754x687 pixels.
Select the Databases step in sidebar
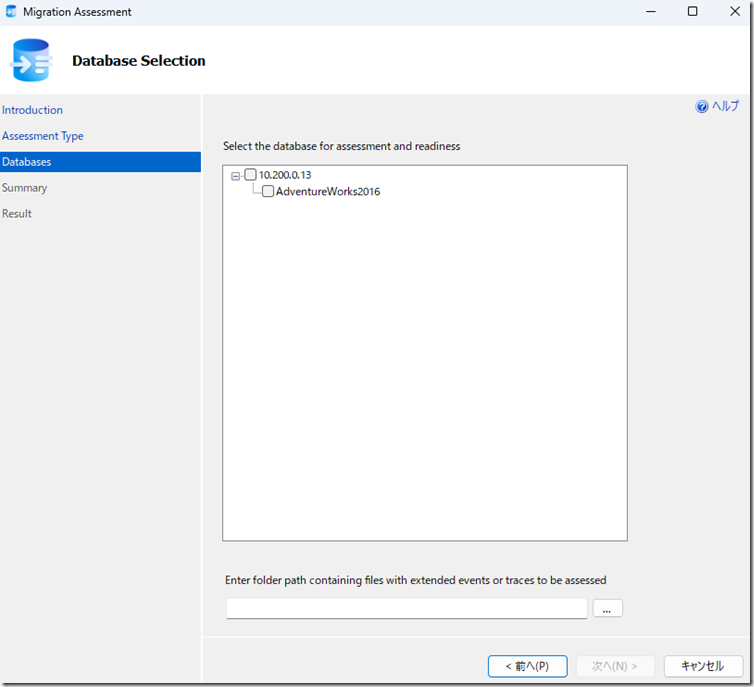(x=27, y=162)
